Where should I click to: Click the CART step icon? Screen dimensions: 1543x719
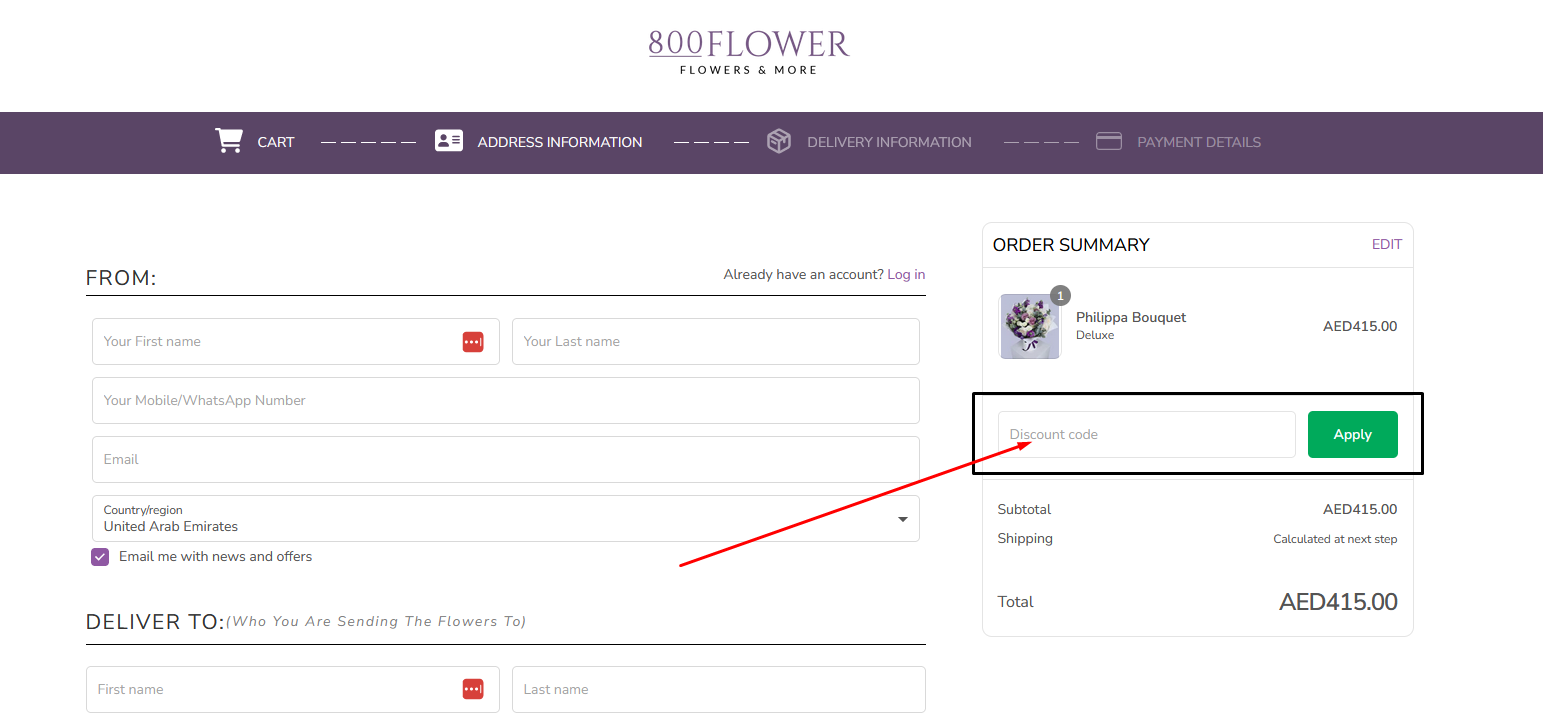228,141
